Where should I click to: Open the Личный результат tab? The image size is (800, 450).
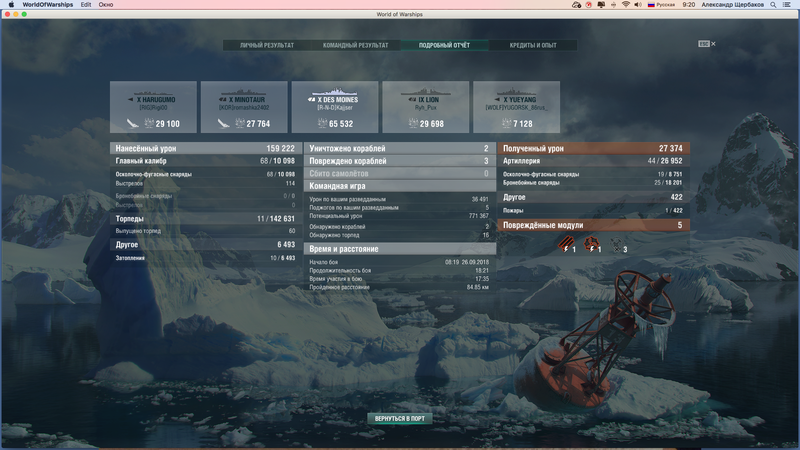267,45
